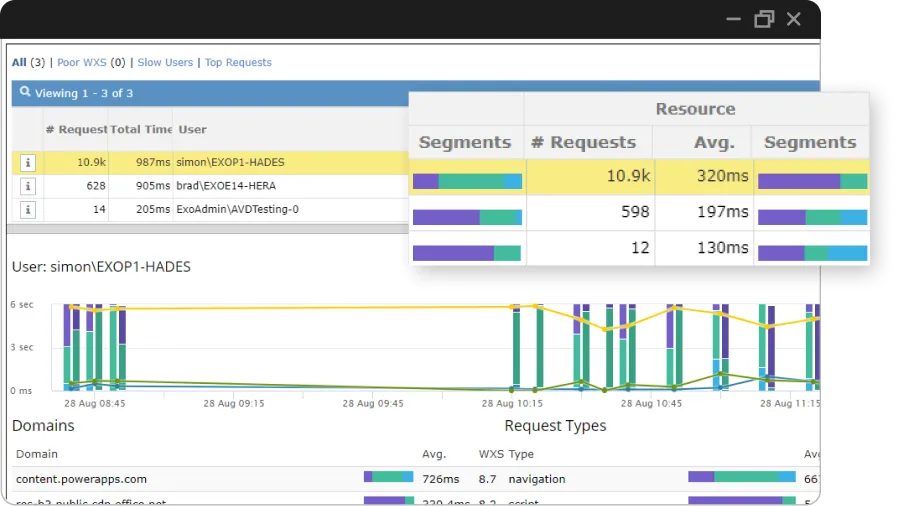The image size is (897, 506).
Task: Select the All filter tab
Action: click(19, 62)
